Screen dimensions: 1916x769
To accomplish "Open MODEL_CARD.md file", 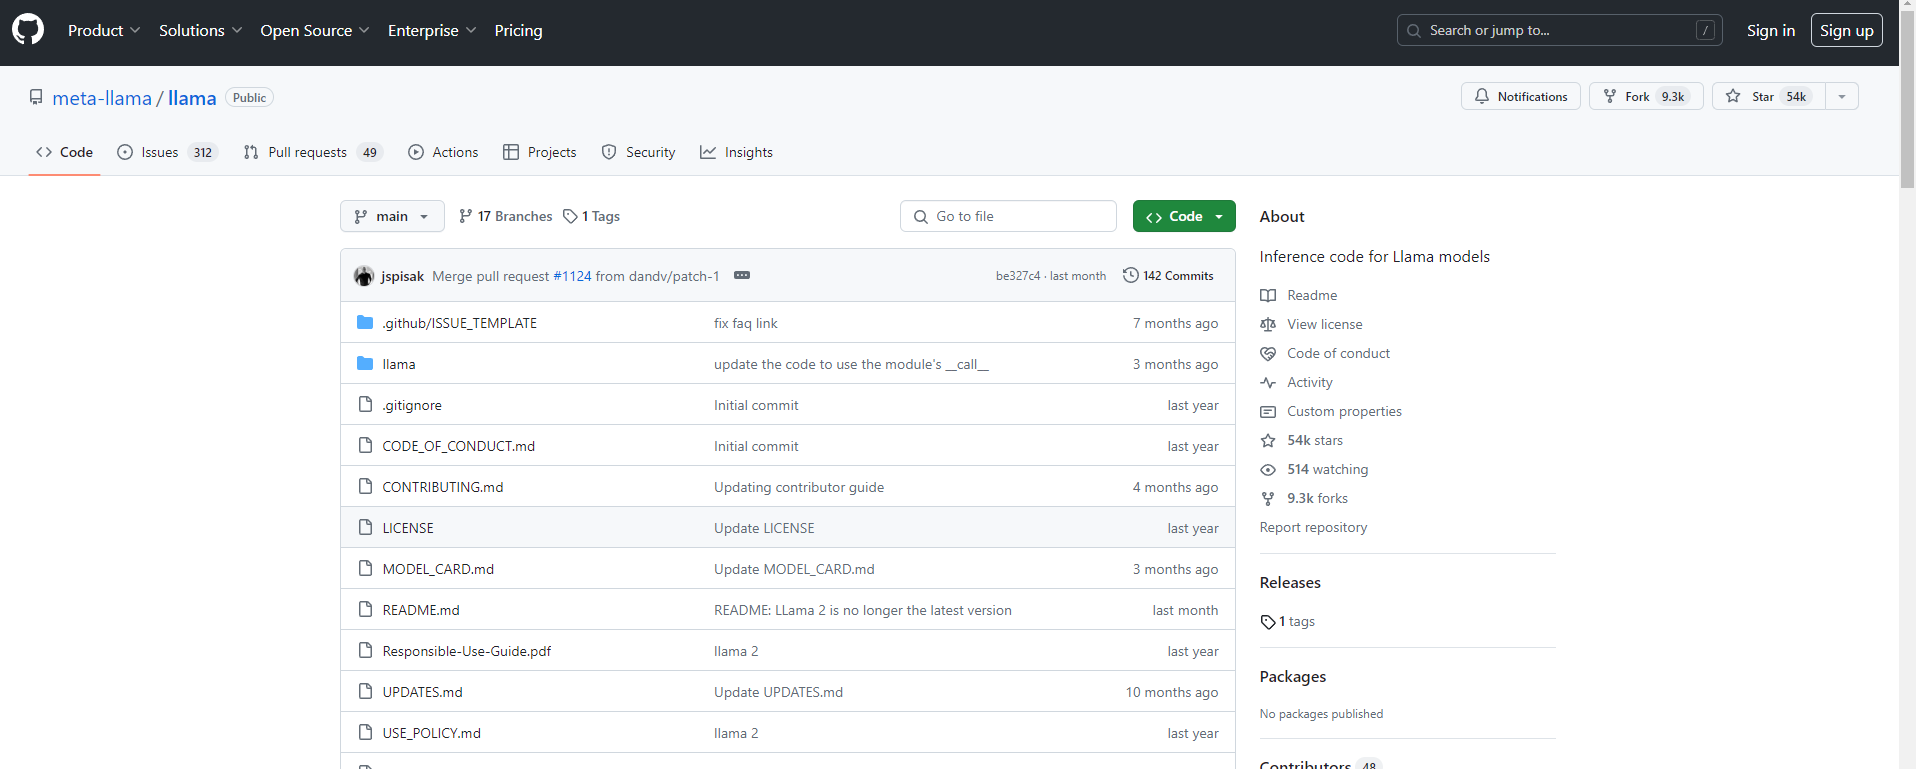I will click(438, 569).
